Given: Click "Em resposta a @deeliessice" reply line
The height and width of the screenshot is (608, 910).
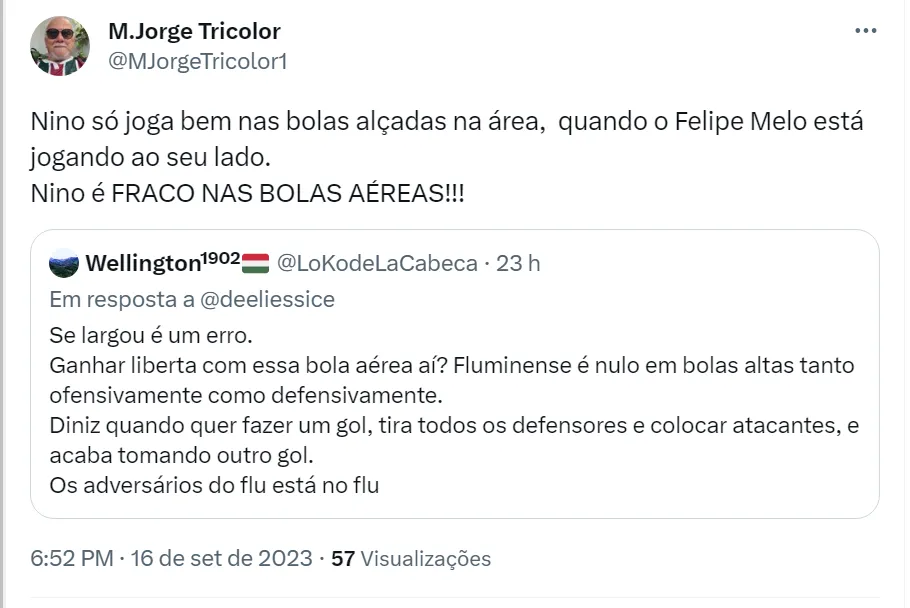Looking at the screenshot, I should [192, 299].
